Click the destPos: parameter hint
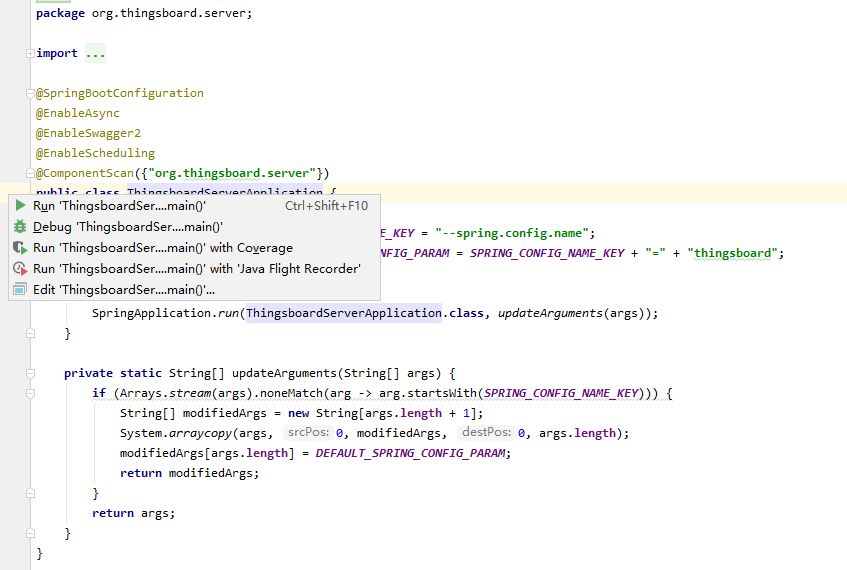Image resolution: width=847 pixels, height=570 pixels. pos(486,432)
